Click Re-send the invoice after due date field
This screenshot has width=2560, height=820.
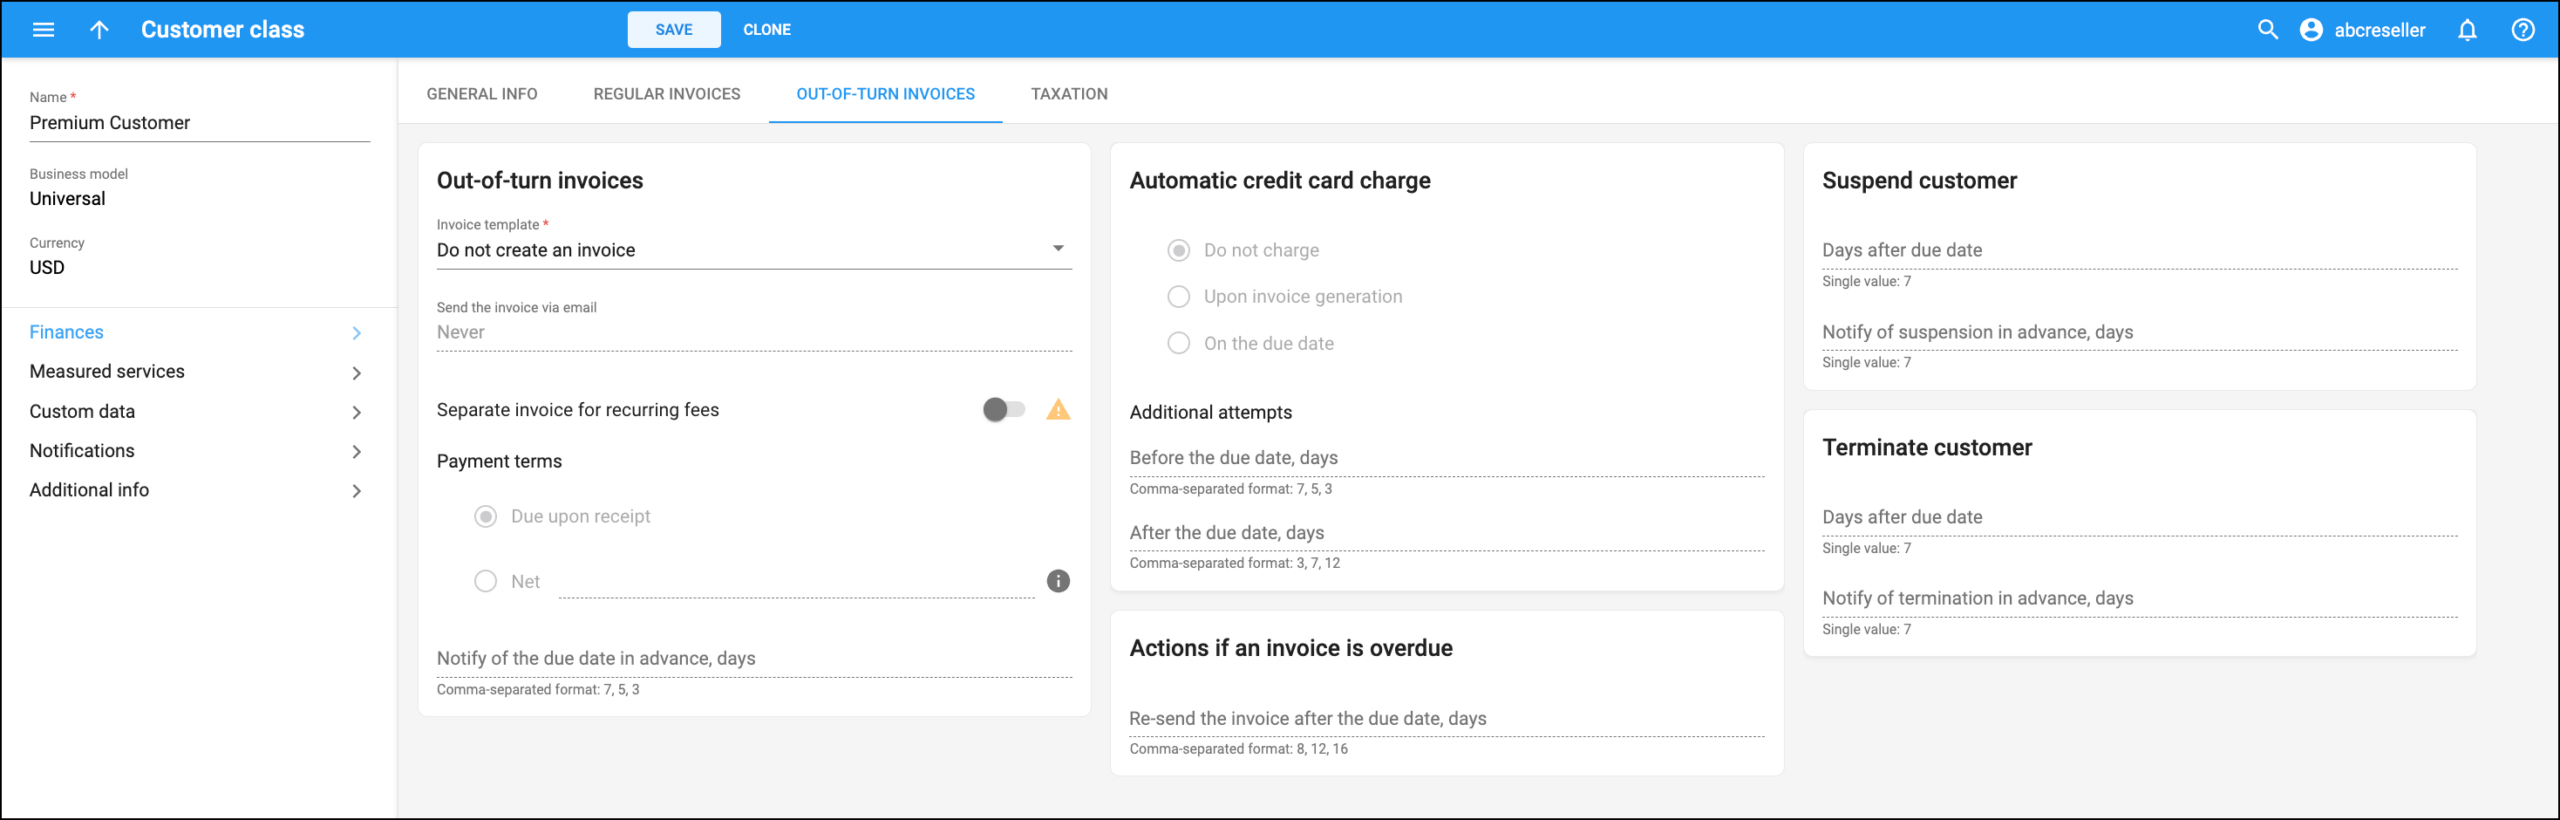point(1447,718)
